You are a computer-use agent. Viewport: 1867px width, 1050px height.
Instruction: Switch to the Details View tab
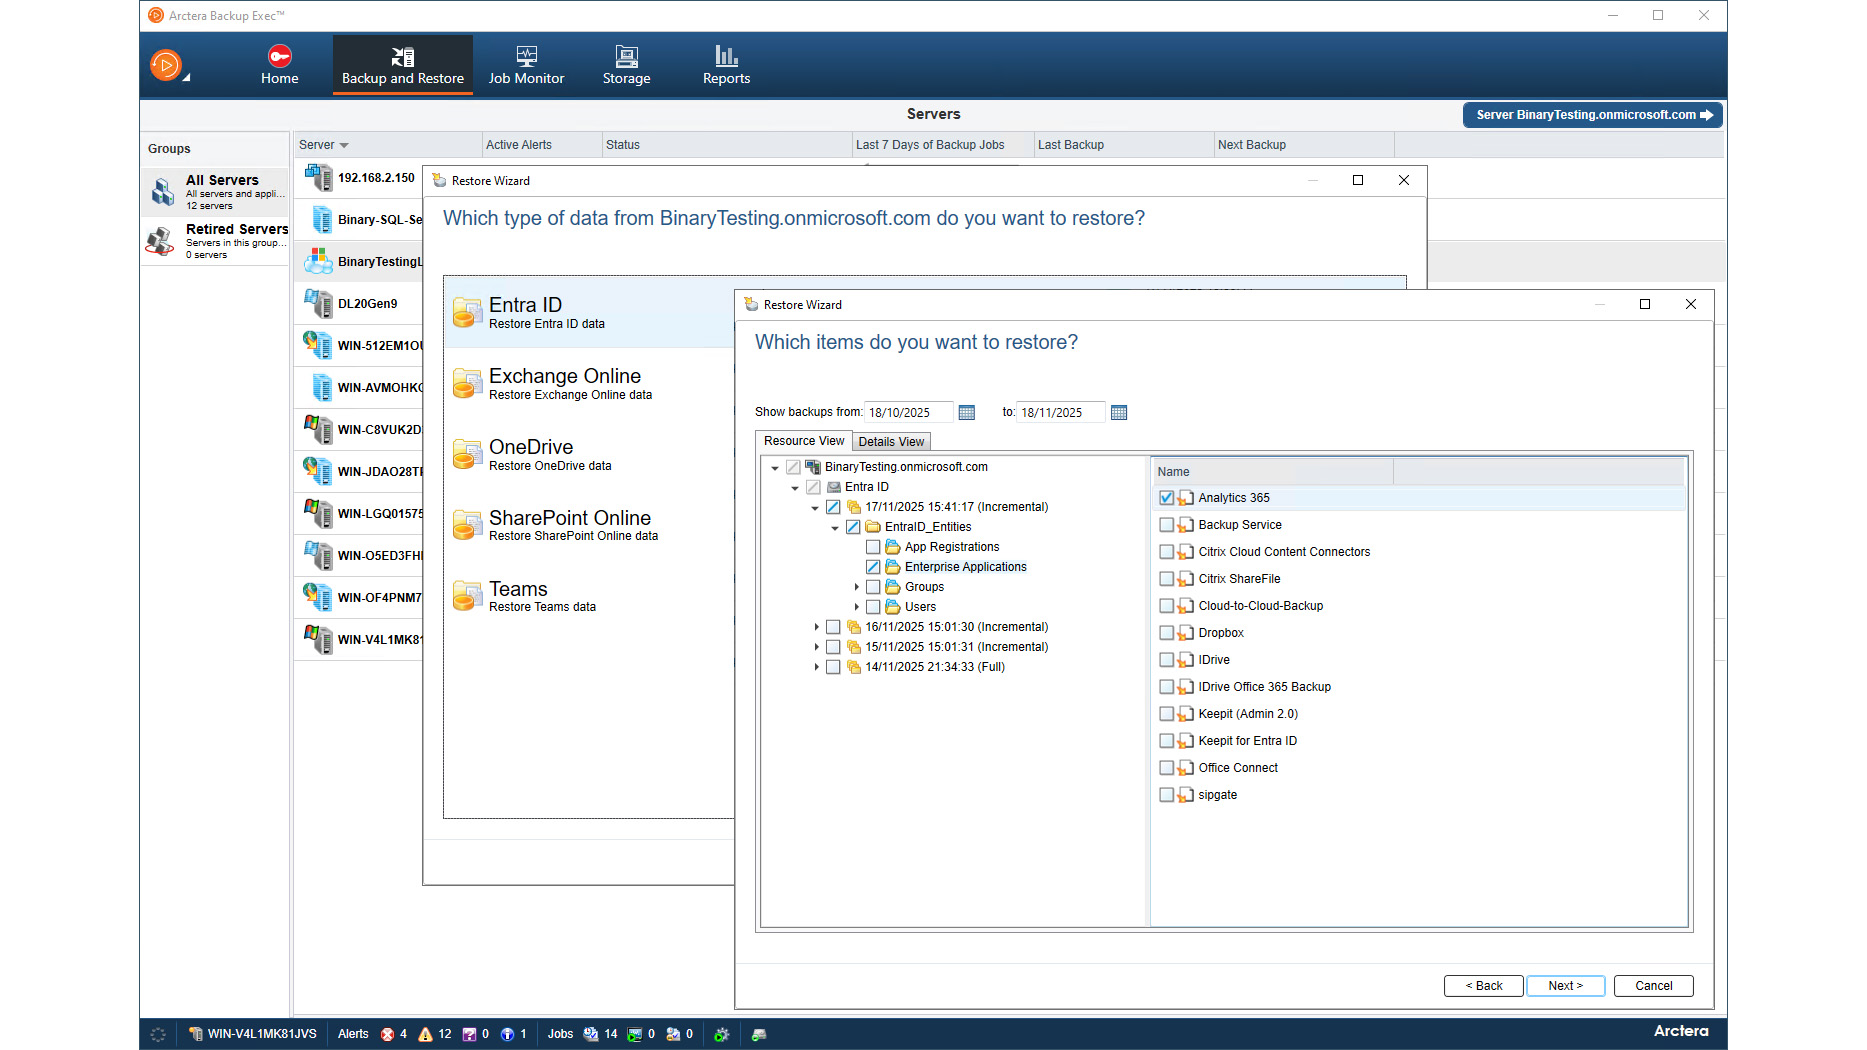[891, 441]
